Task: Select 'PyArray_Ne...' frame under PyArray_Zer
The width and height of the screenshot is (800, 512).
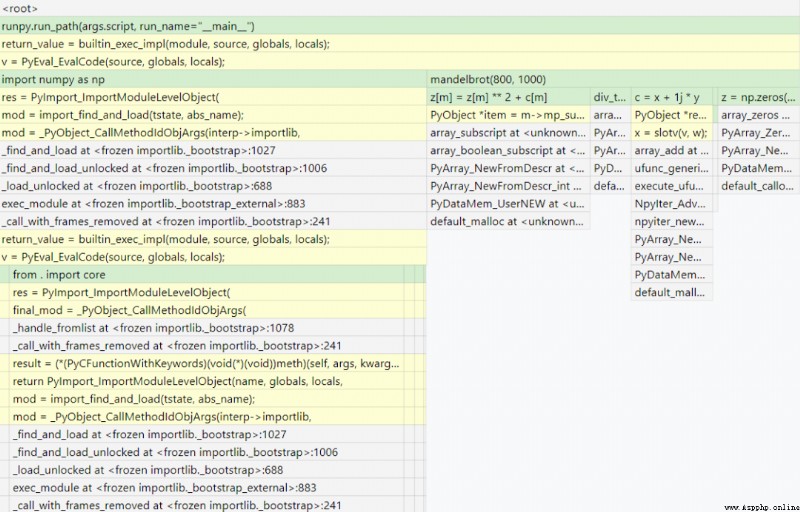Action: [759, 150]
